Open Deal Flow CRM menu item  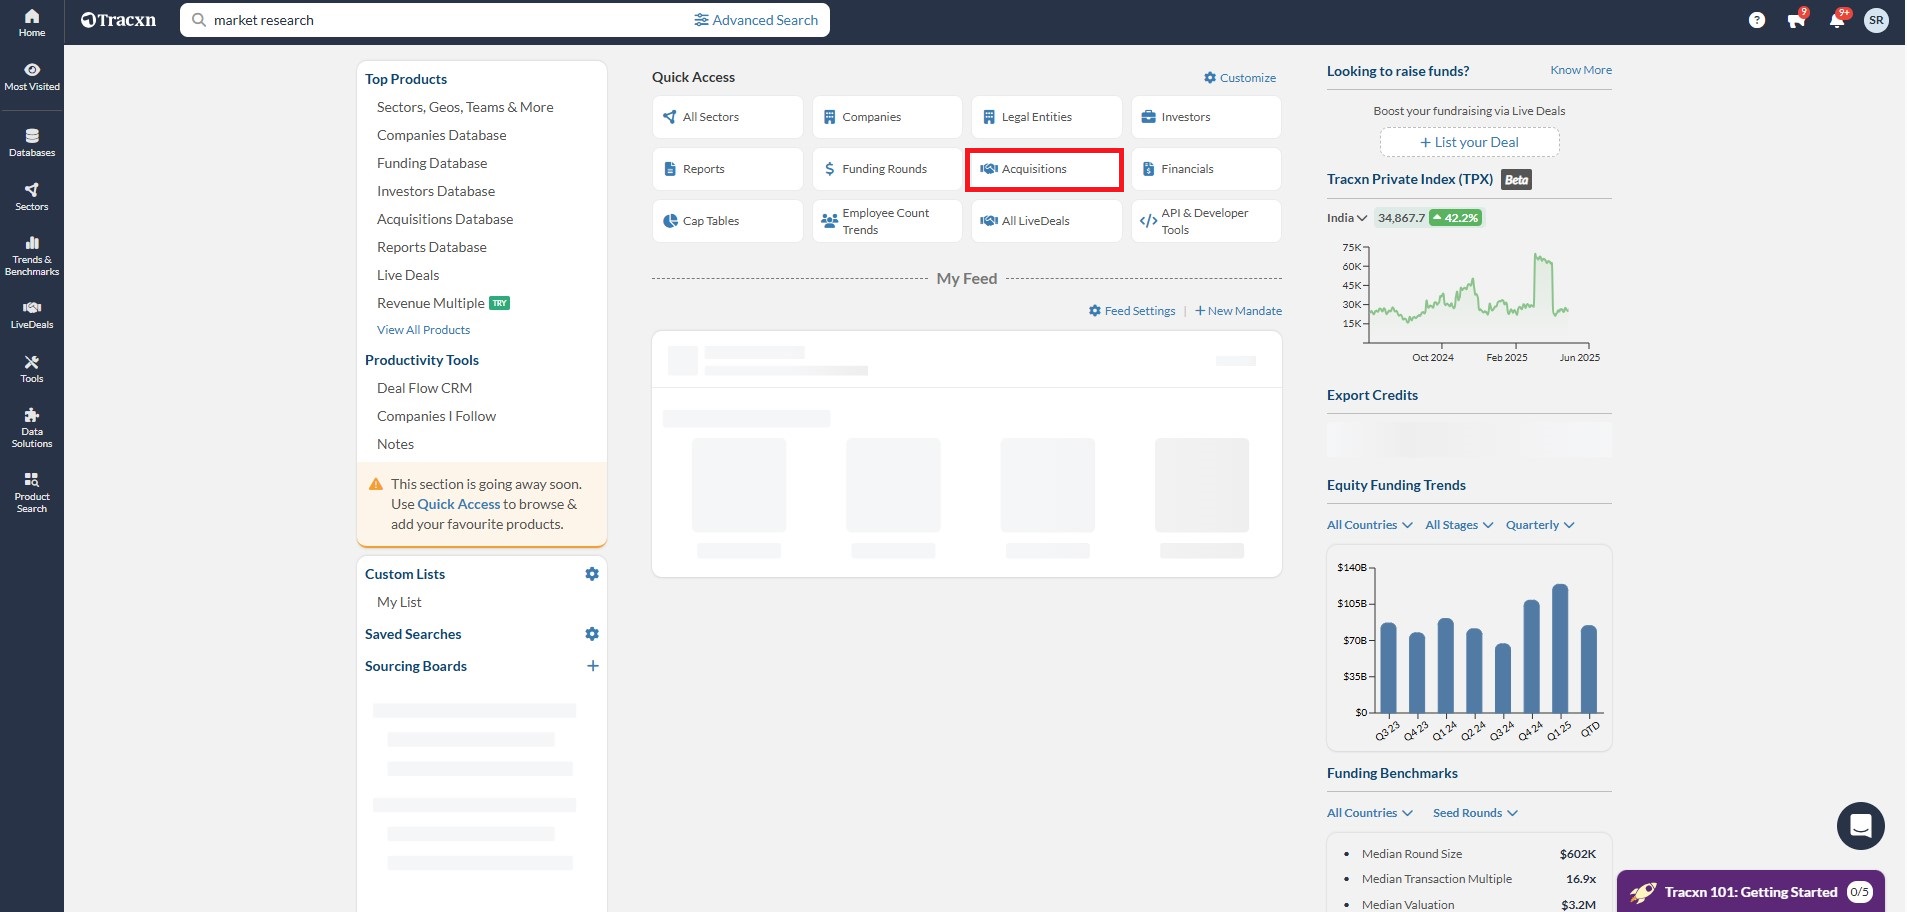pos(424,388)
